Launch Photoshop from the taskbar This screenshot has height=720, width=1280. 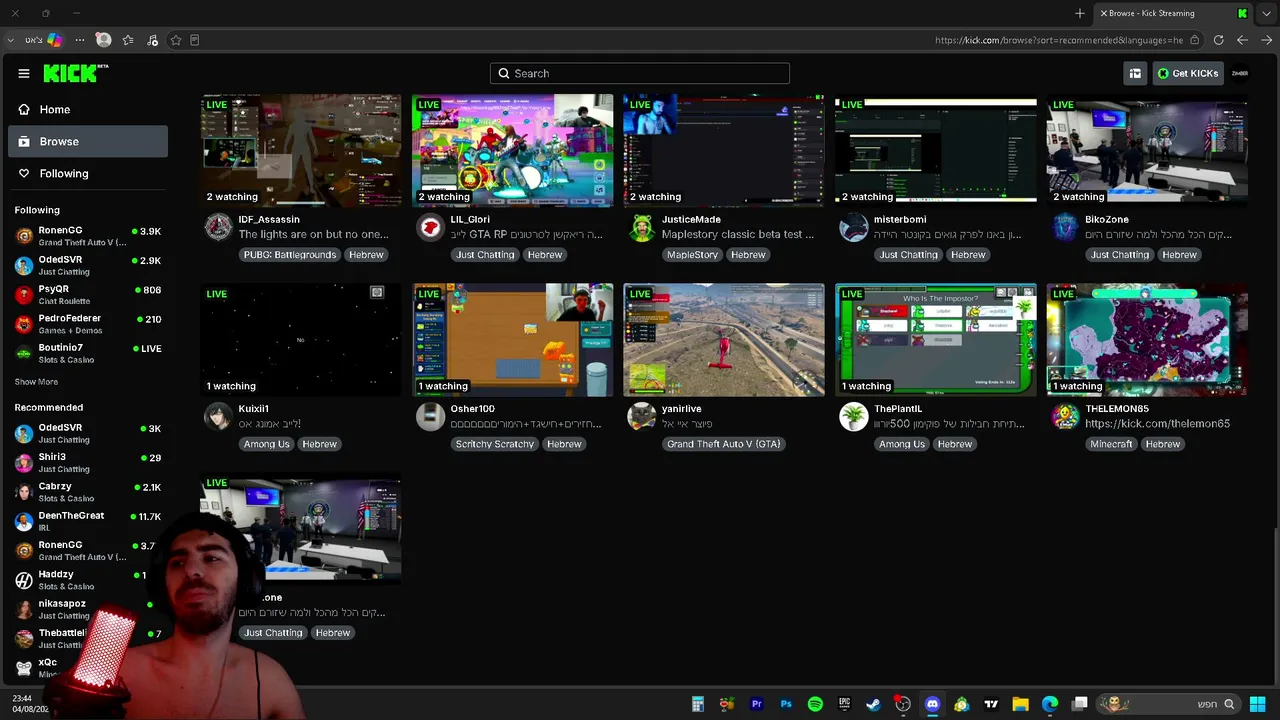click(786, 704)
